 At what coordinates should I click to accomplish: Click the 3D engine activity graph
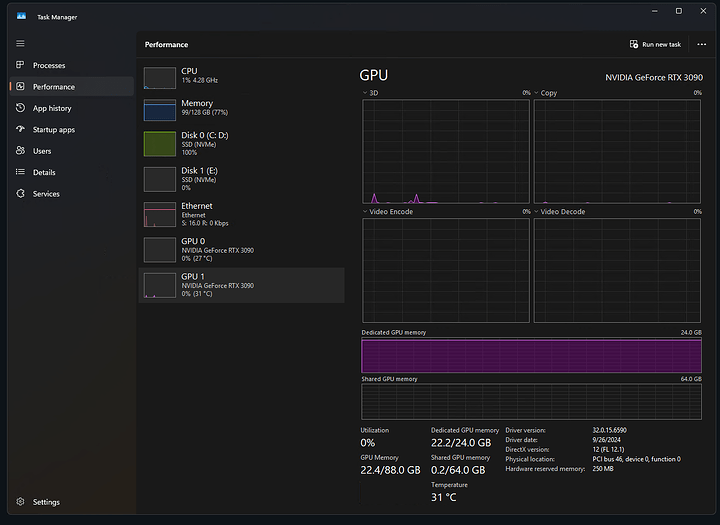tap(445, 151)
